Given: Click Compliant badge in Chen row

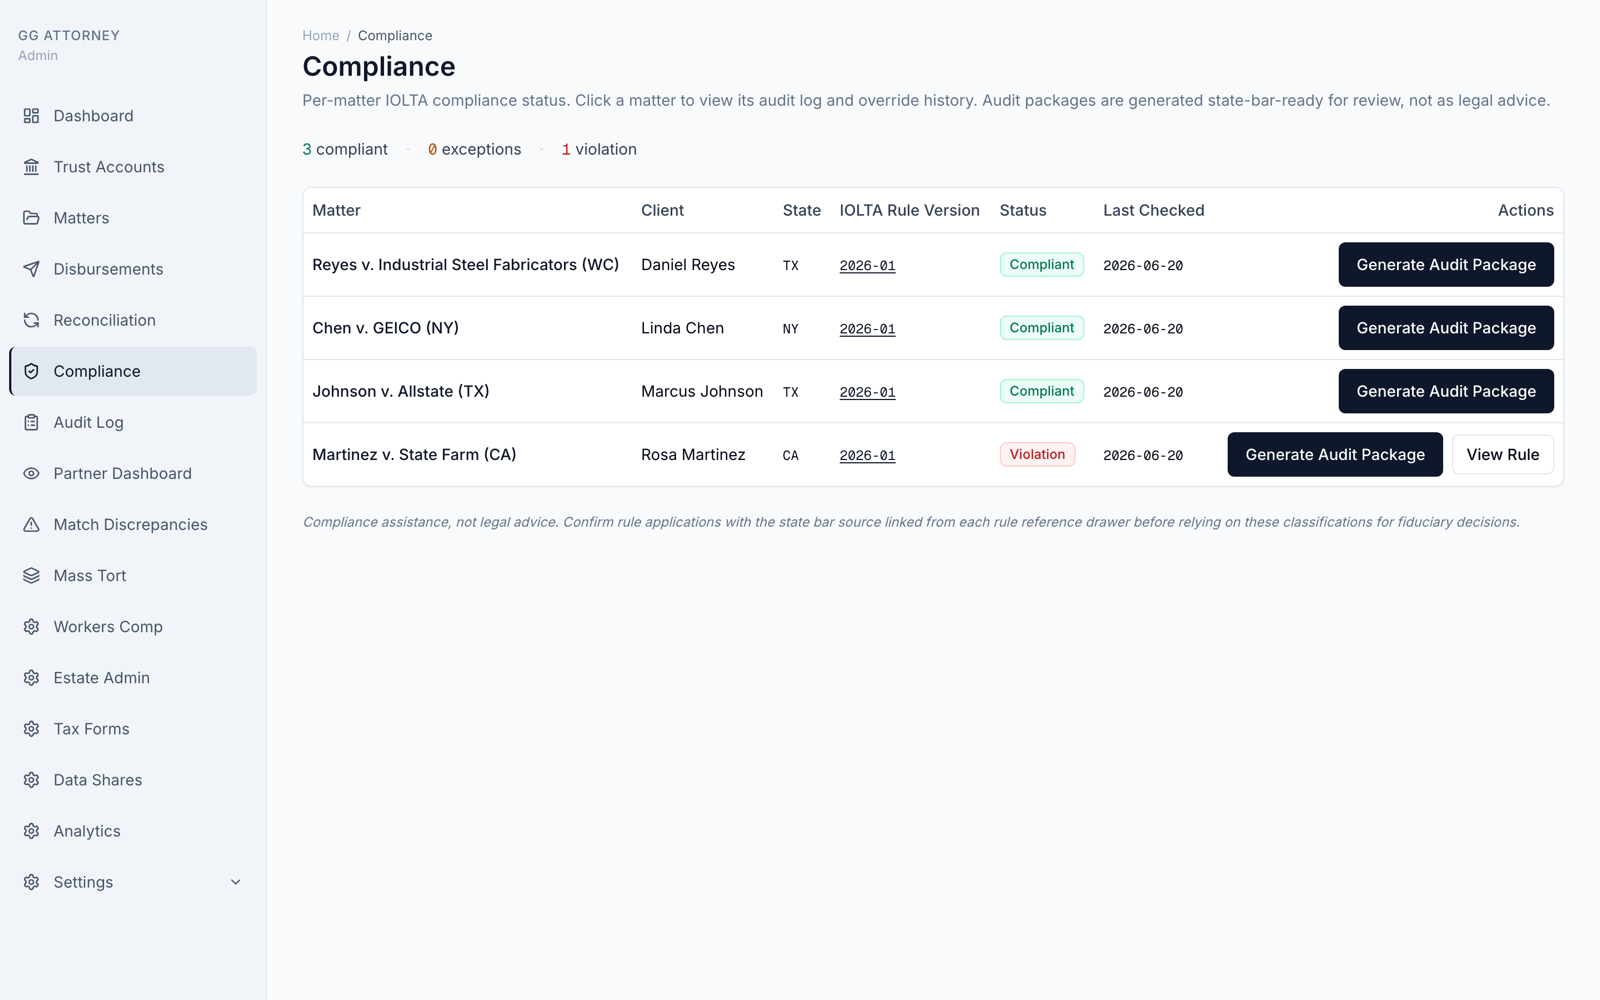Looking at the screenshot, I should 1041,327.
